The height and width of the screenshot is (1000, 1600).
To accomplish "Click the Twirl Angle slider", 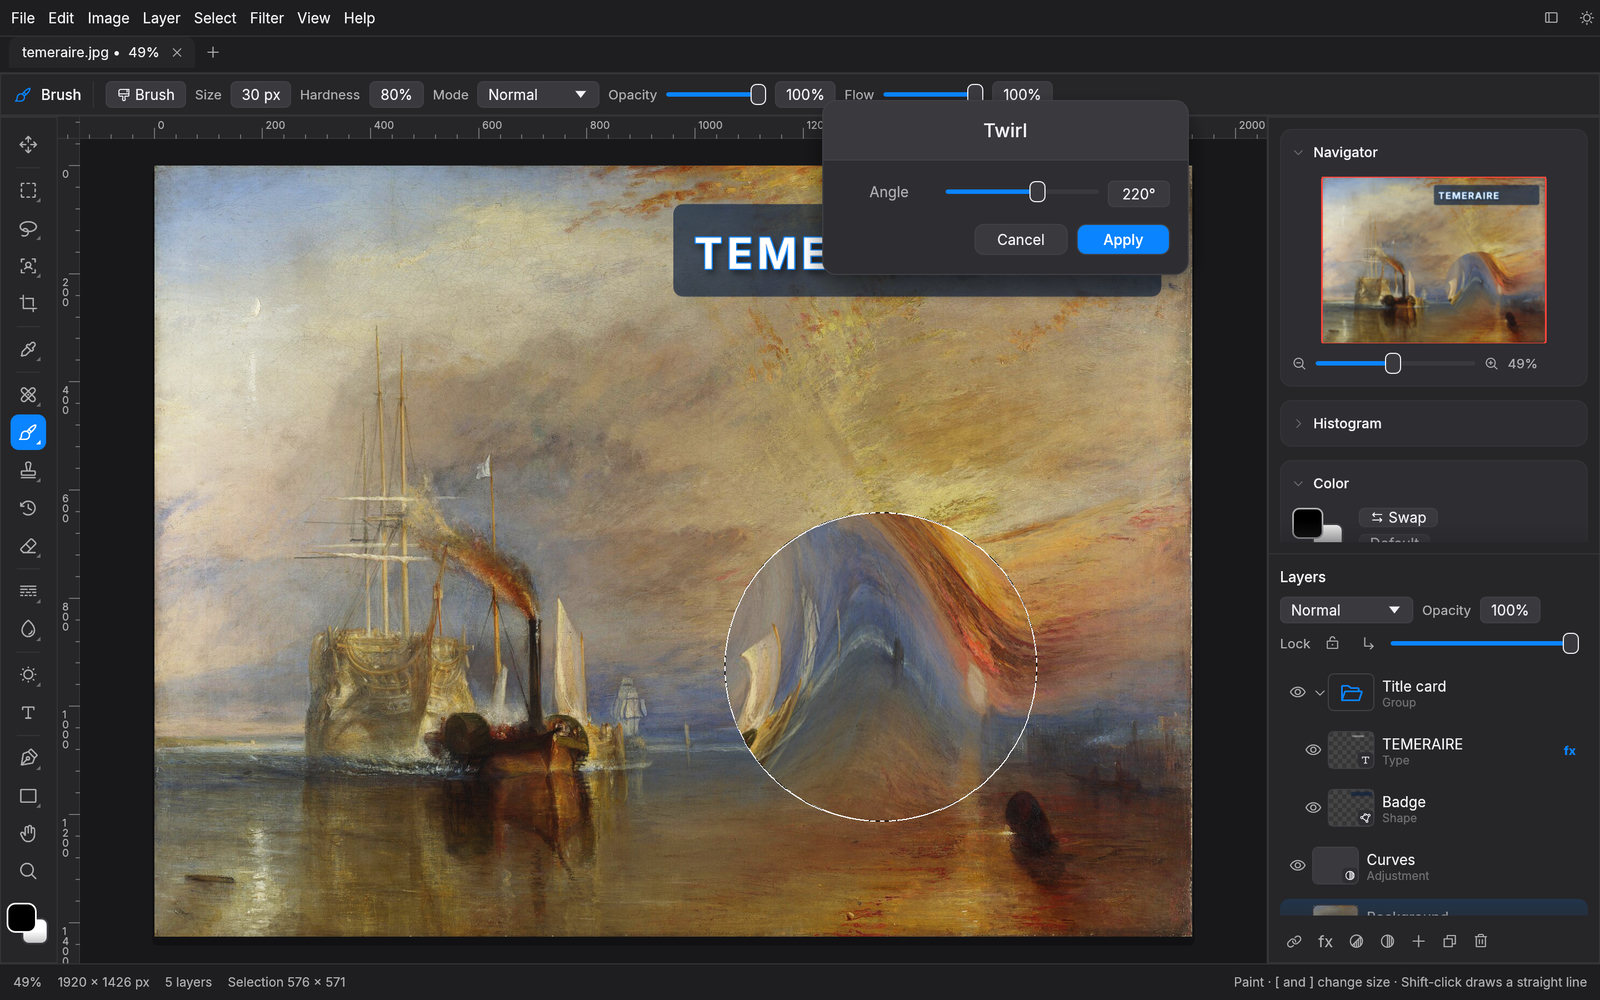I will tap(1021, 192).
